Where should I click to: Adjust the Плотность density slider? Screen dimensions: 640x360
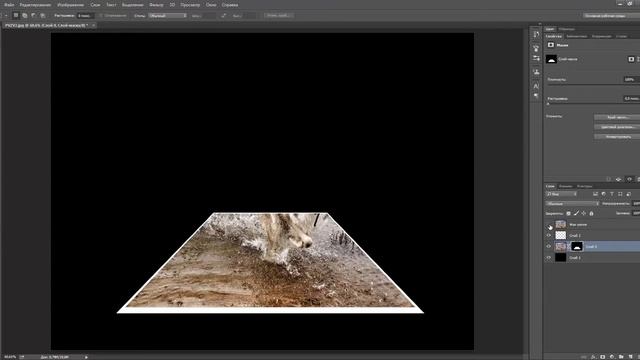[593, 84]
